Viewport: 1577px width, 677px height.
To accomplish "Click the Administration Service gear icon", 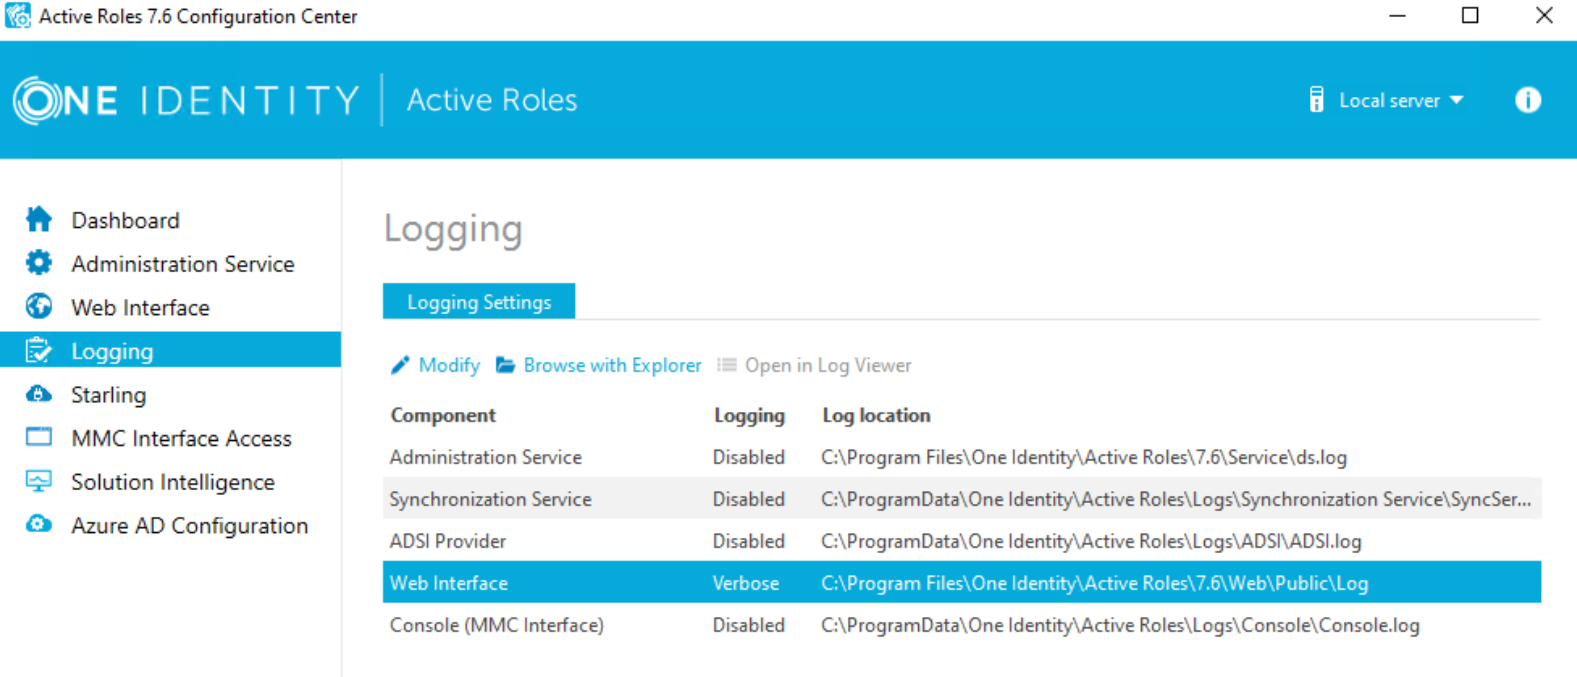I will [39, 263].
